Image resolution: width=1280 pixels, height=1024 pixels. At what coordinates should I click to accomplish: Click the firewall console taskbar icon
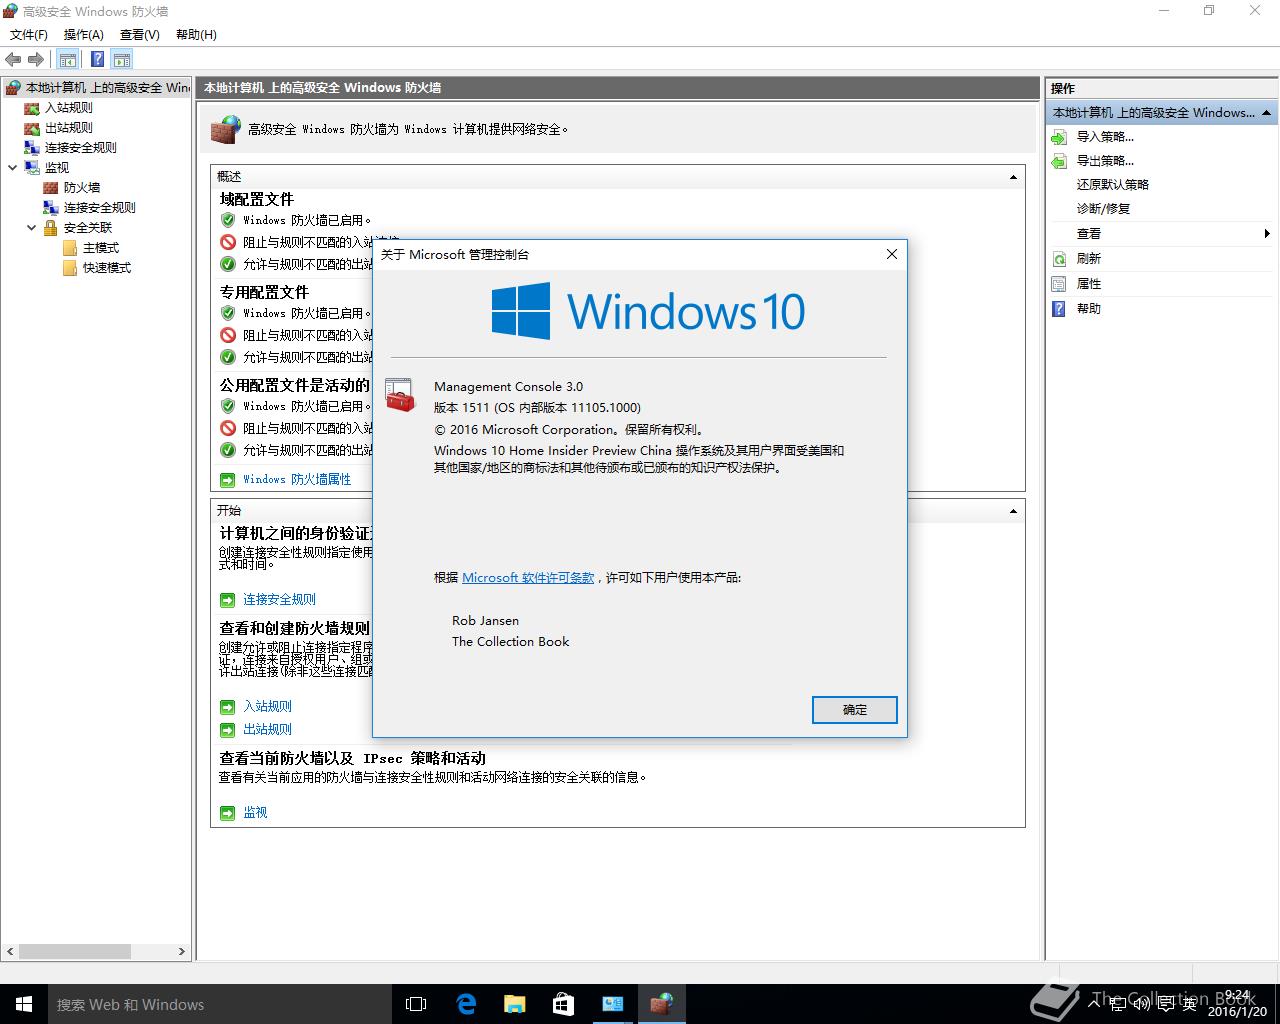tap(661, 1004)
